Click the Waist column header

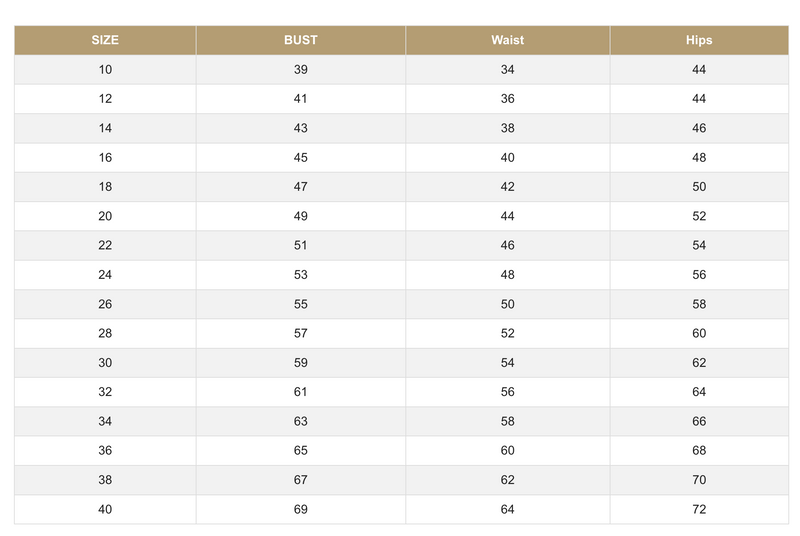pos(507,40)
